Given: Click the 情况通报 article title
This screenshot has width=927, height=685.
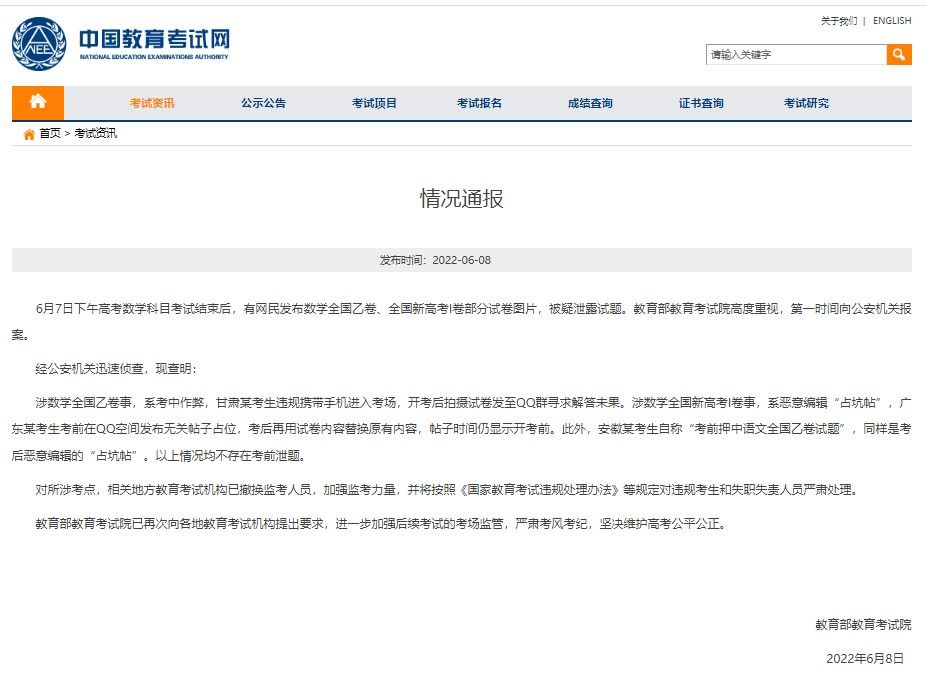Looking at the screenshot, I should [461, 198].
